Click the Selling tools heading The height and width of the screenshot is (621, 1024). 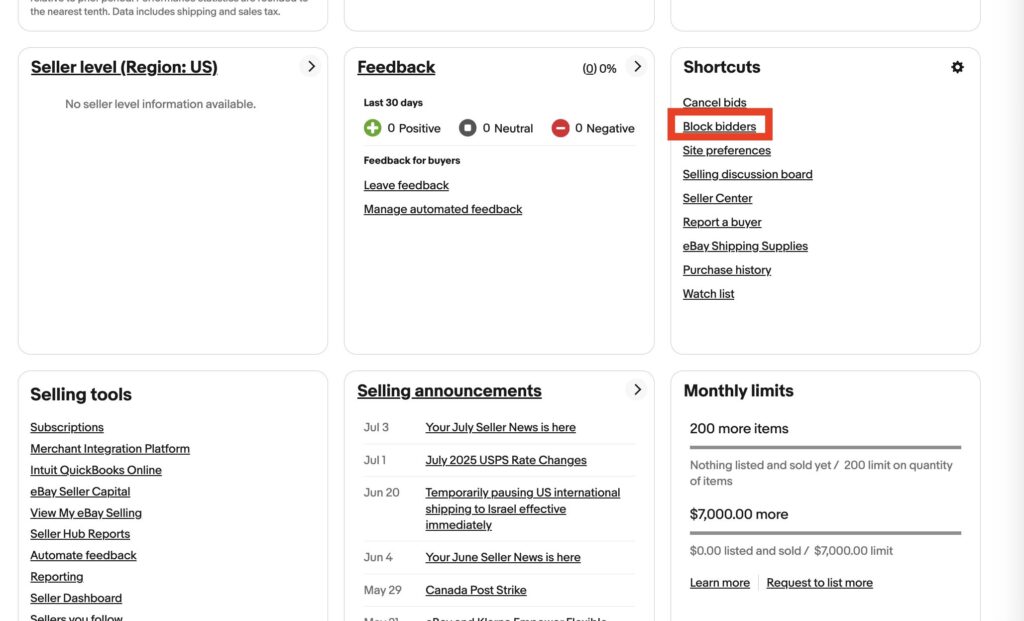(x=81, y=394)
